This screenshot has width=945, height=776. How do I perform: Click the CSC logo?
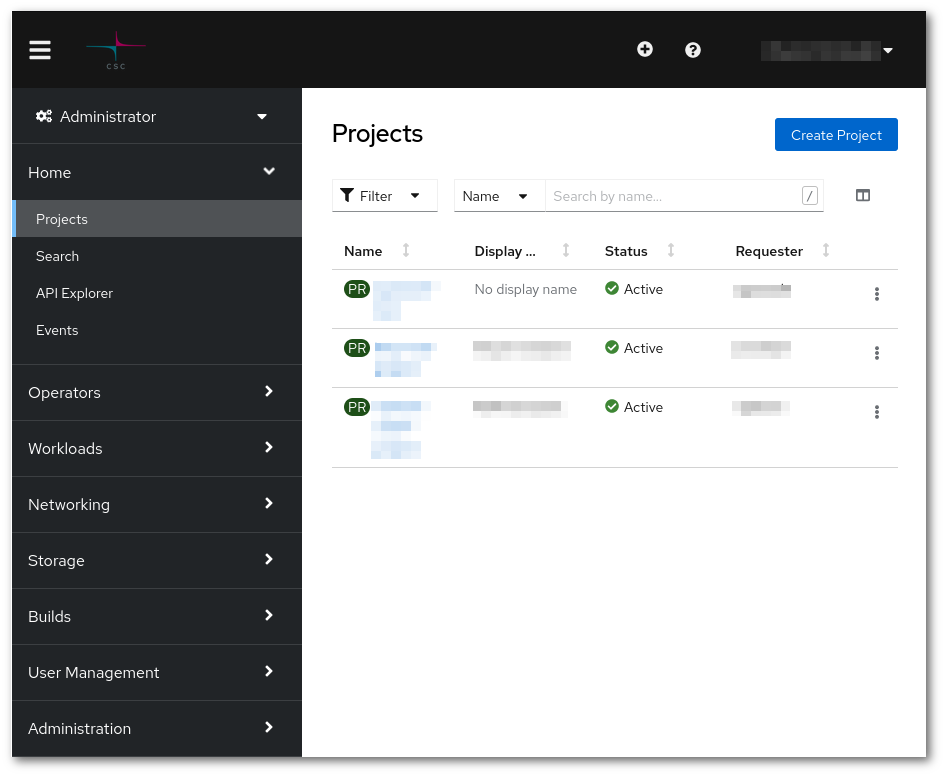[x=116, y=51]
